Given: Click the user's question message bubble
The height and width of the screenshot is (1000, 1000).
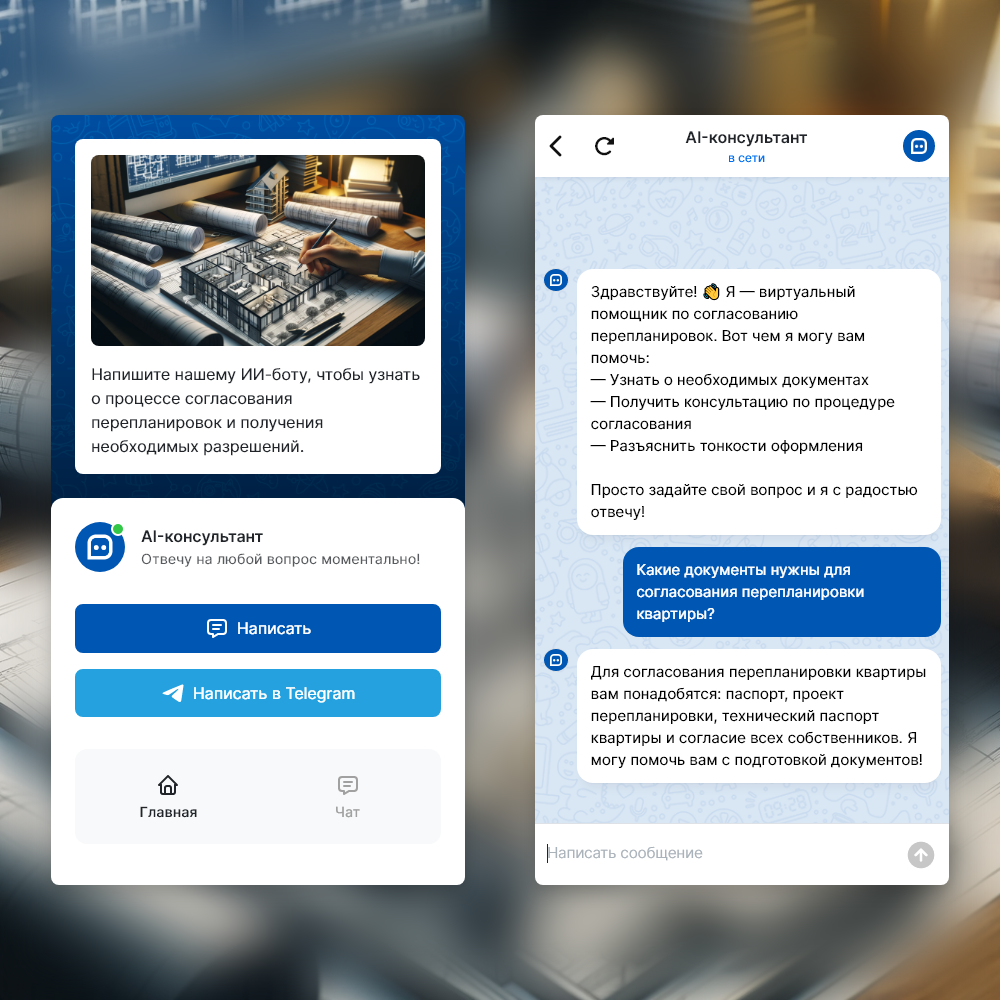Looking at the screenshot, I should 781,592.
